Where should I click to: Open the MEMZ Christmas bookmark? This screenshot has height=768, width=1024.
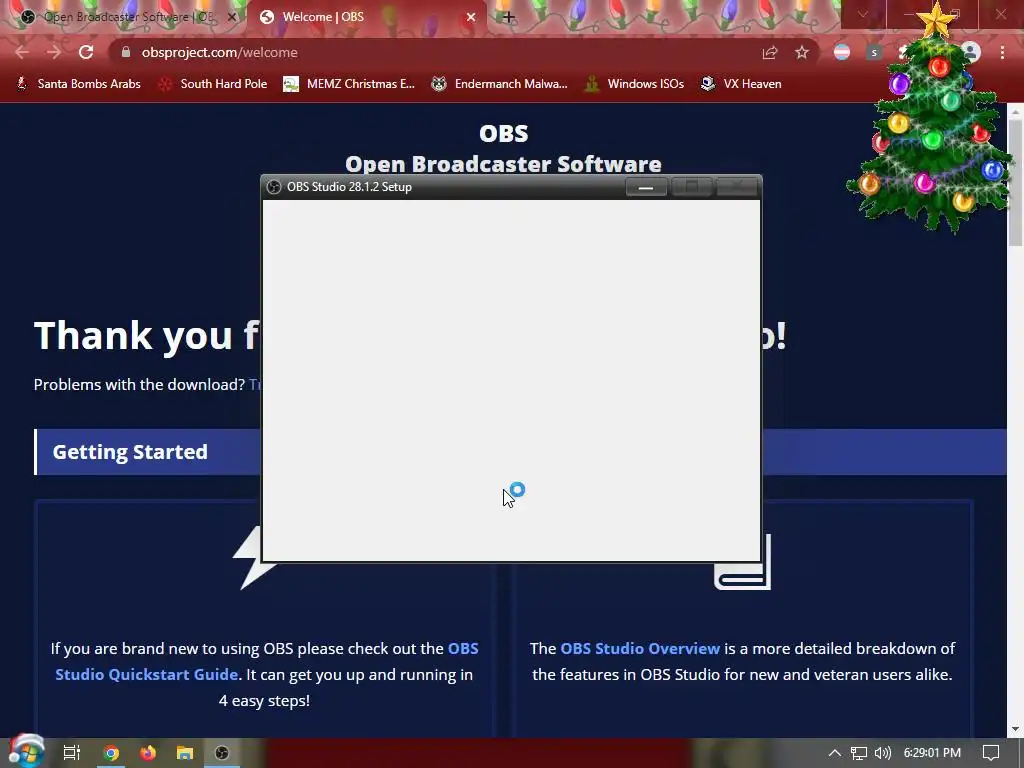point(349,84)
